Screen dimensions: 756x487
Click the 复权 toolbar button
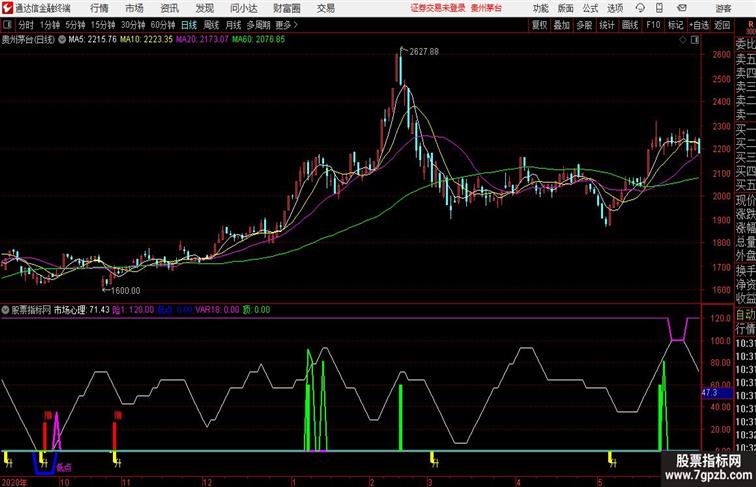click(539, 25)
